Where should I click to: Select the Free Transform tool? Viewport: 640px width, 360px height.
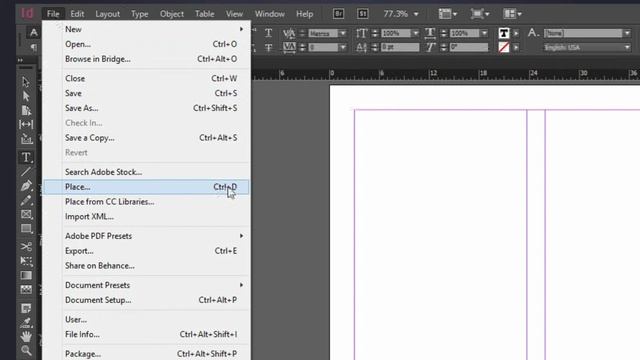26,261
